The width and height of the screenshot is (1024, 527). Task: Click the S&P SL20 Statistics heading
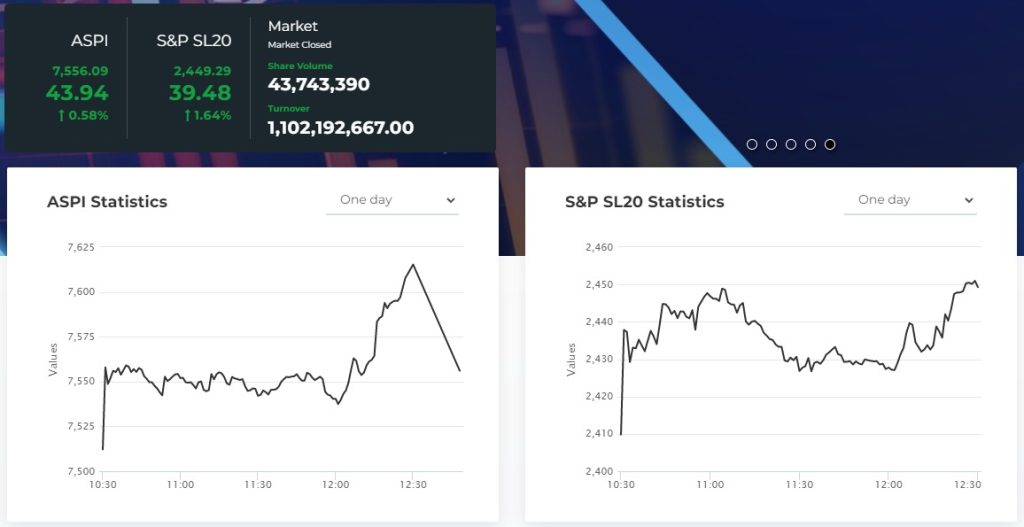644,202
